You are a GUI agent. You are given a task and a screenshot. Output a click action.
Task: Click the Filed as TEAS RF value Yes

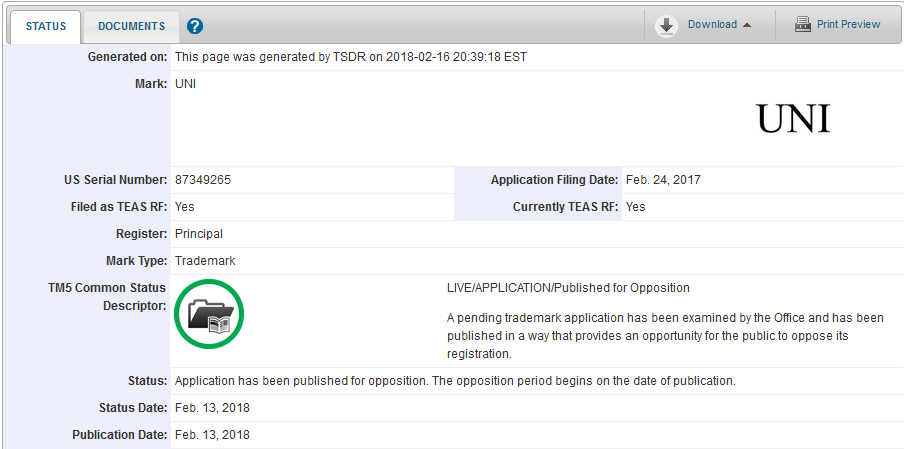(x=184, y=207)
